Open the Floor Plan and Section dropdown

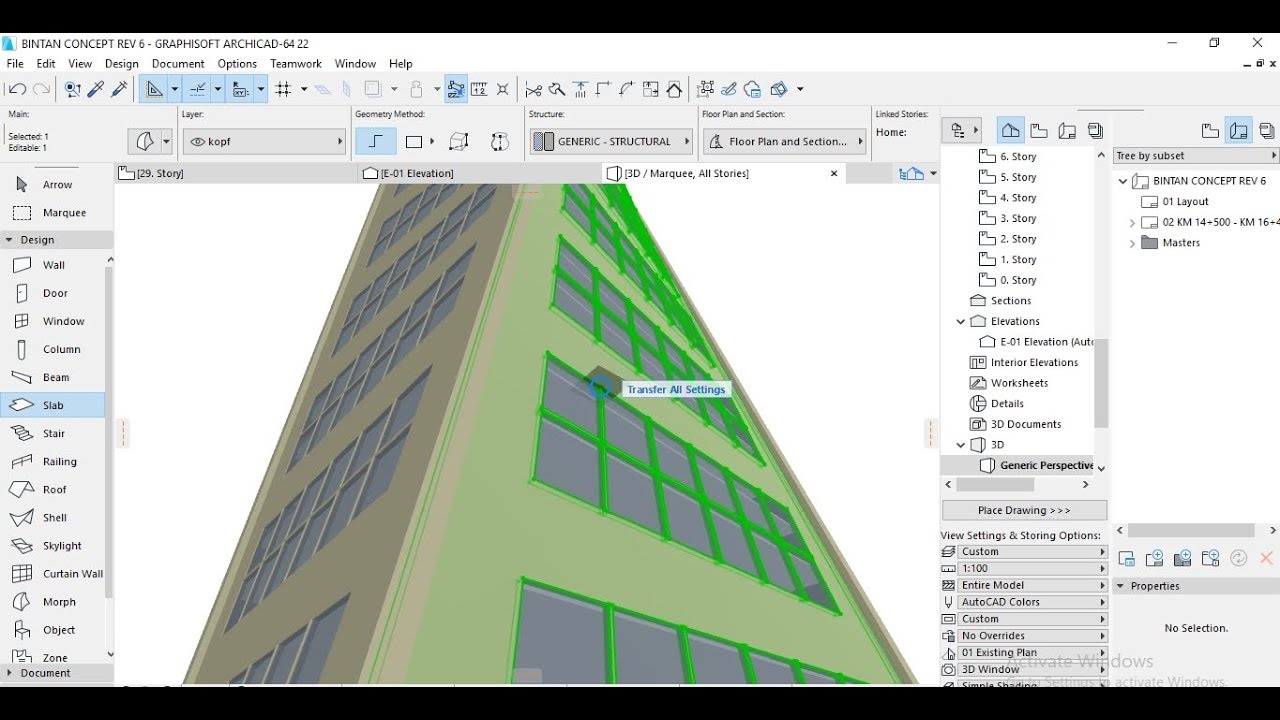click(x=784, y=142)
